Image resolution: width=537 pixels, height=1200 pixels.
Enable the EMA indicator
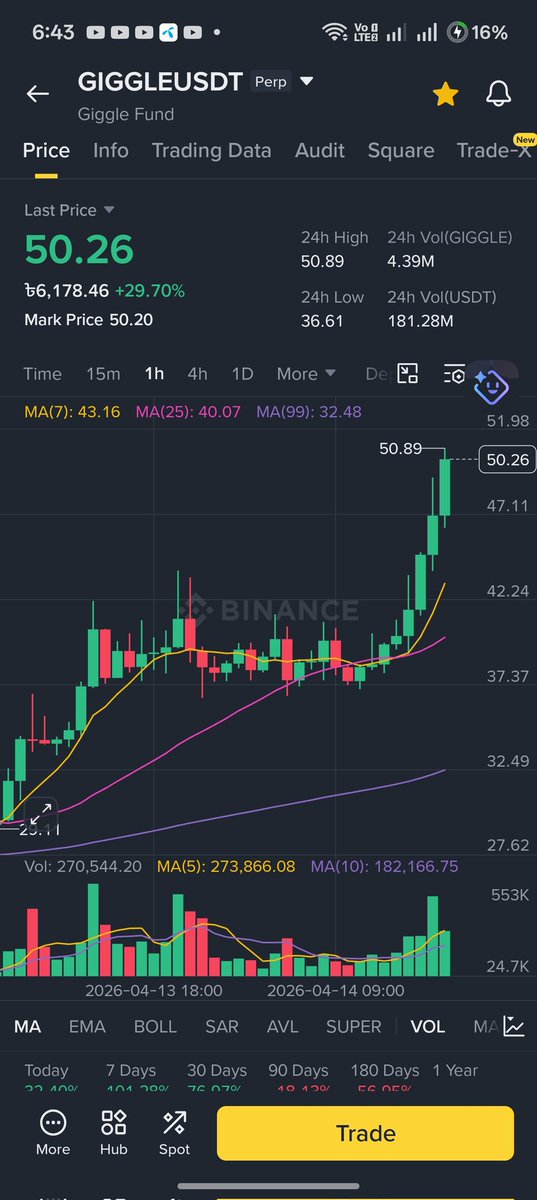pyautogui.click(x=87, y=1026)
